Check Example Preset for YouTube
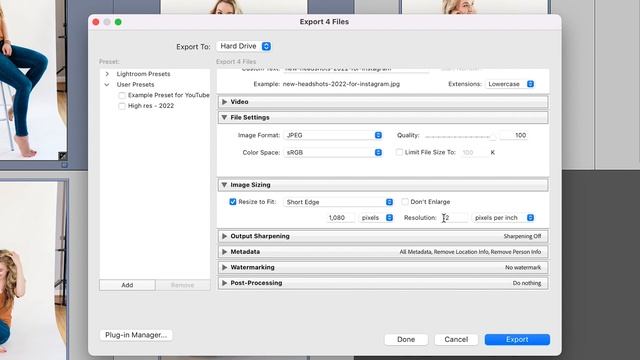This screenshot has width=640, height=360. (x=122, y=95)
